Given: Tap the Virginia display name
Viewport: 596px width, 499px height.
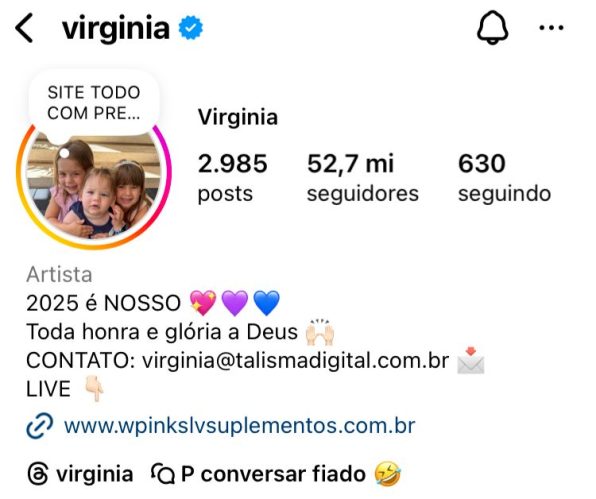Looking at the screenshot, I should coord(238,117).
